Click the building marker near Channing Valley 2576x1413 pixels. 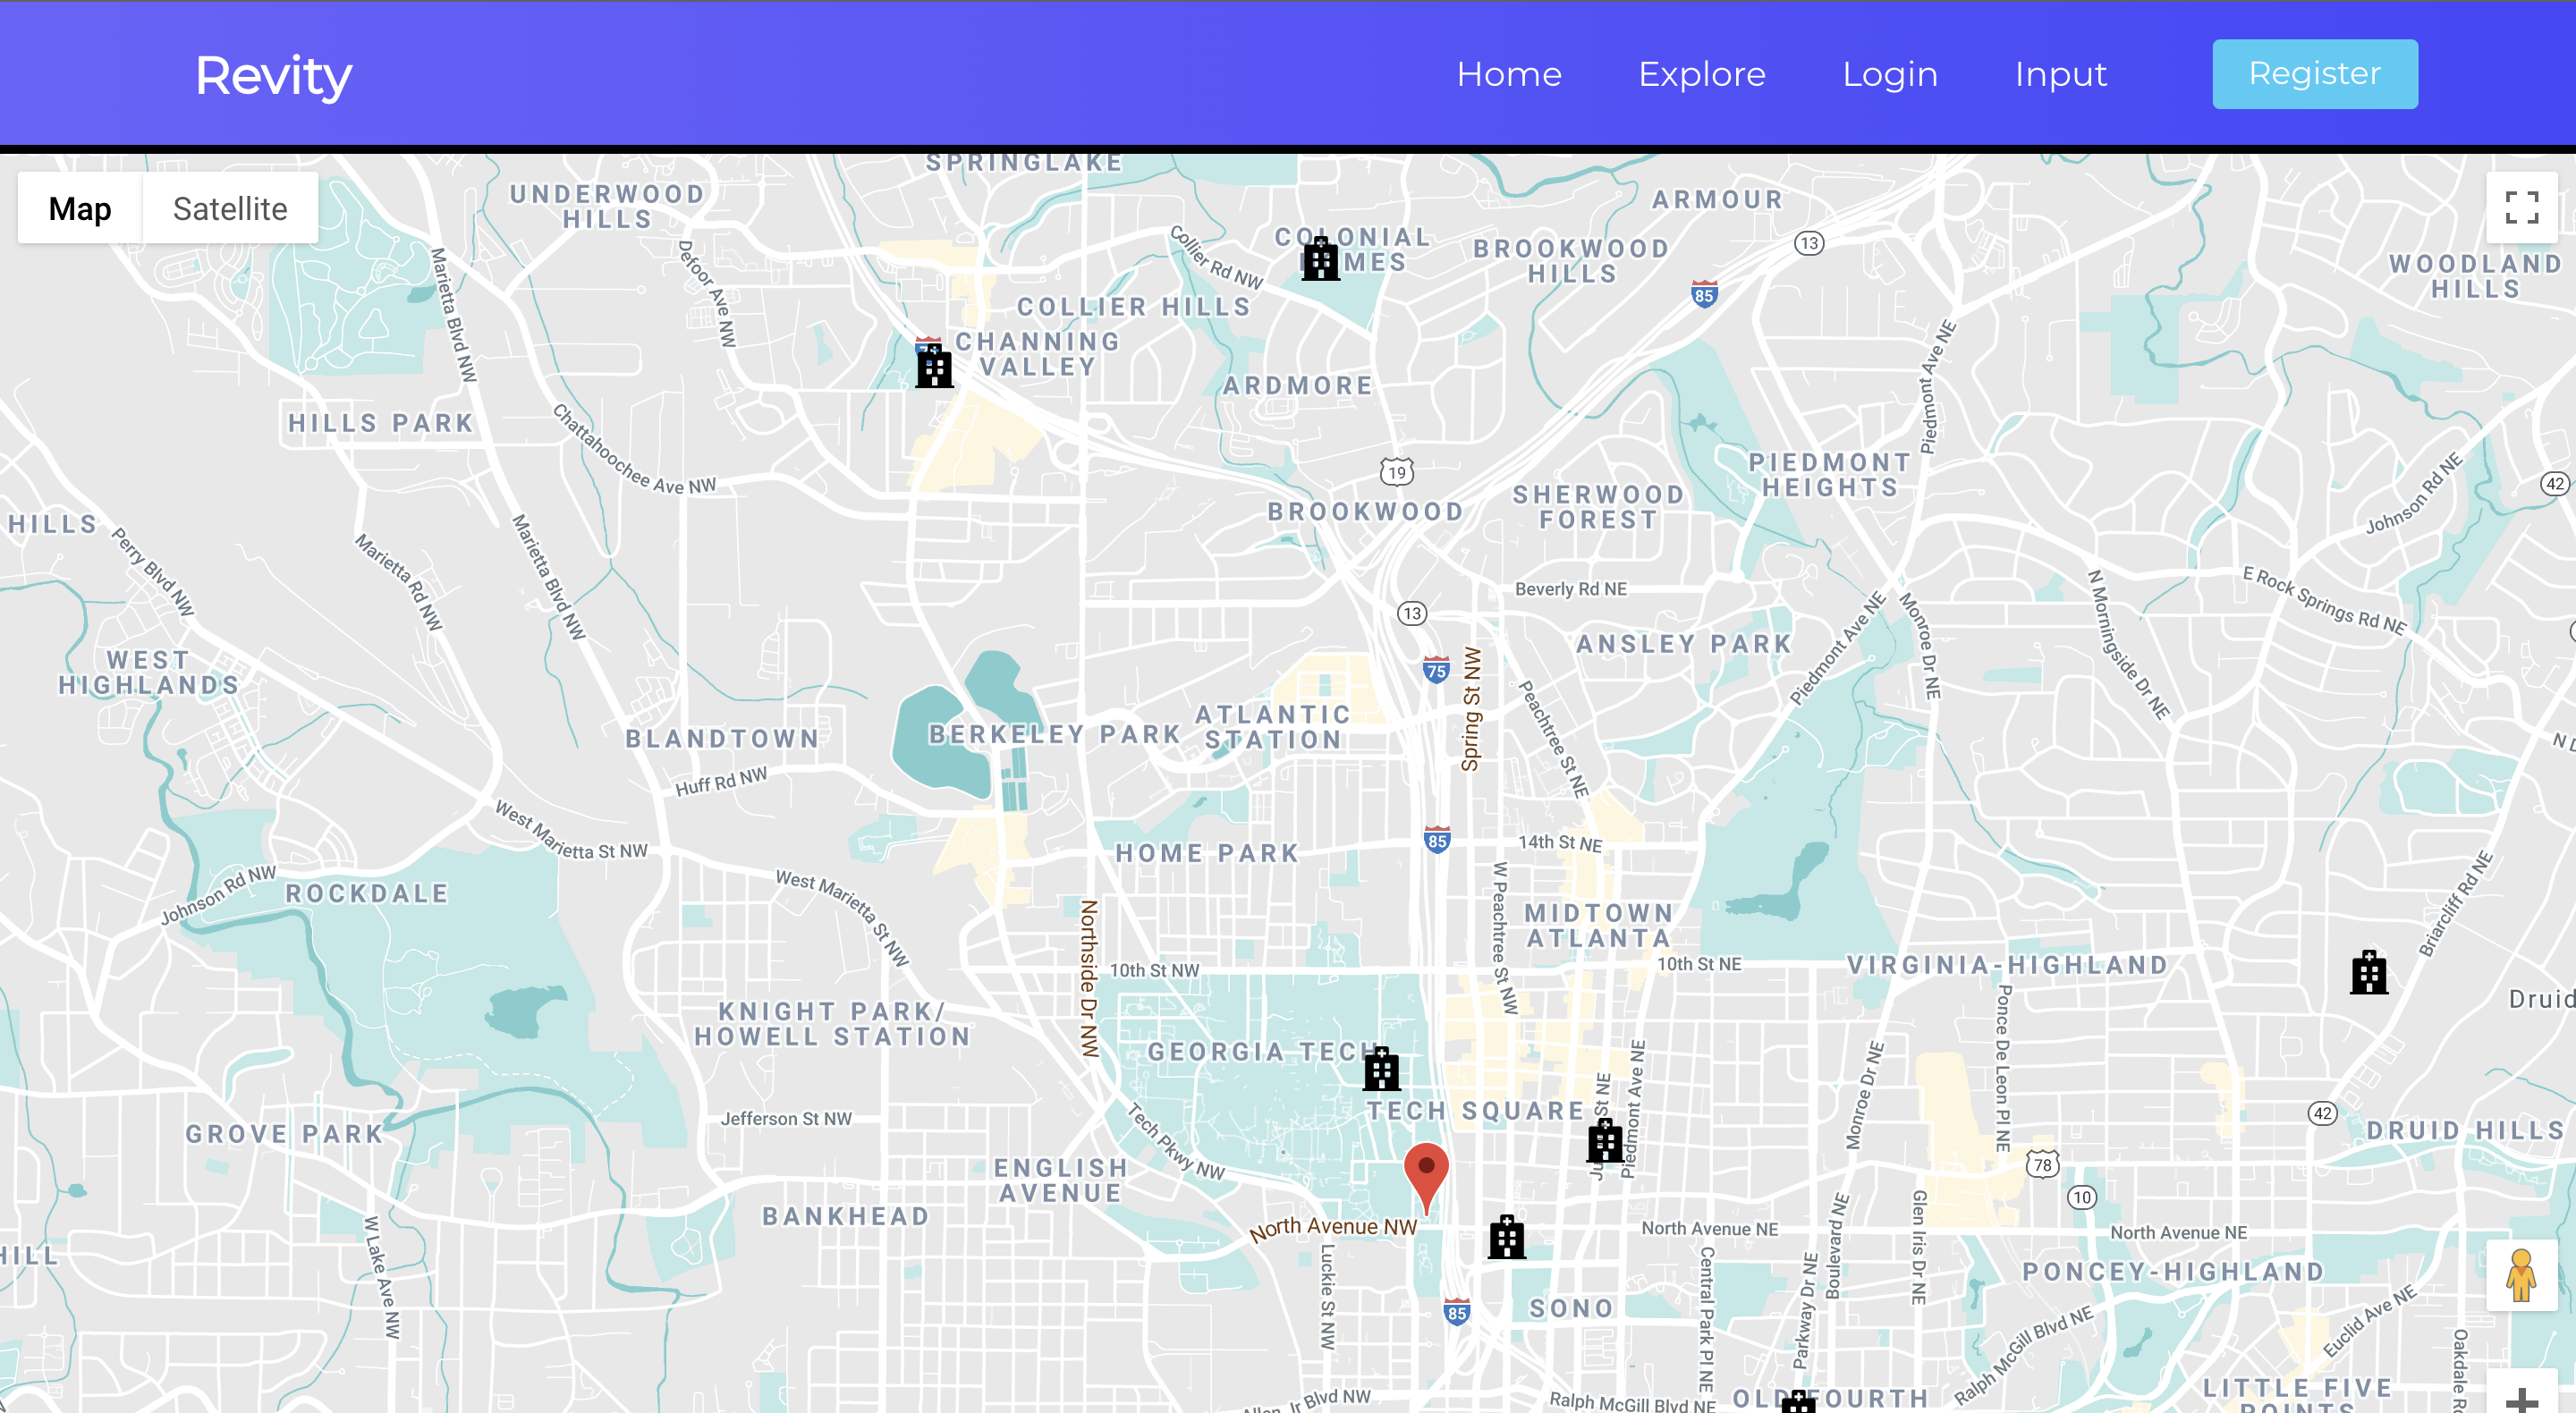(x=934, y=365)
